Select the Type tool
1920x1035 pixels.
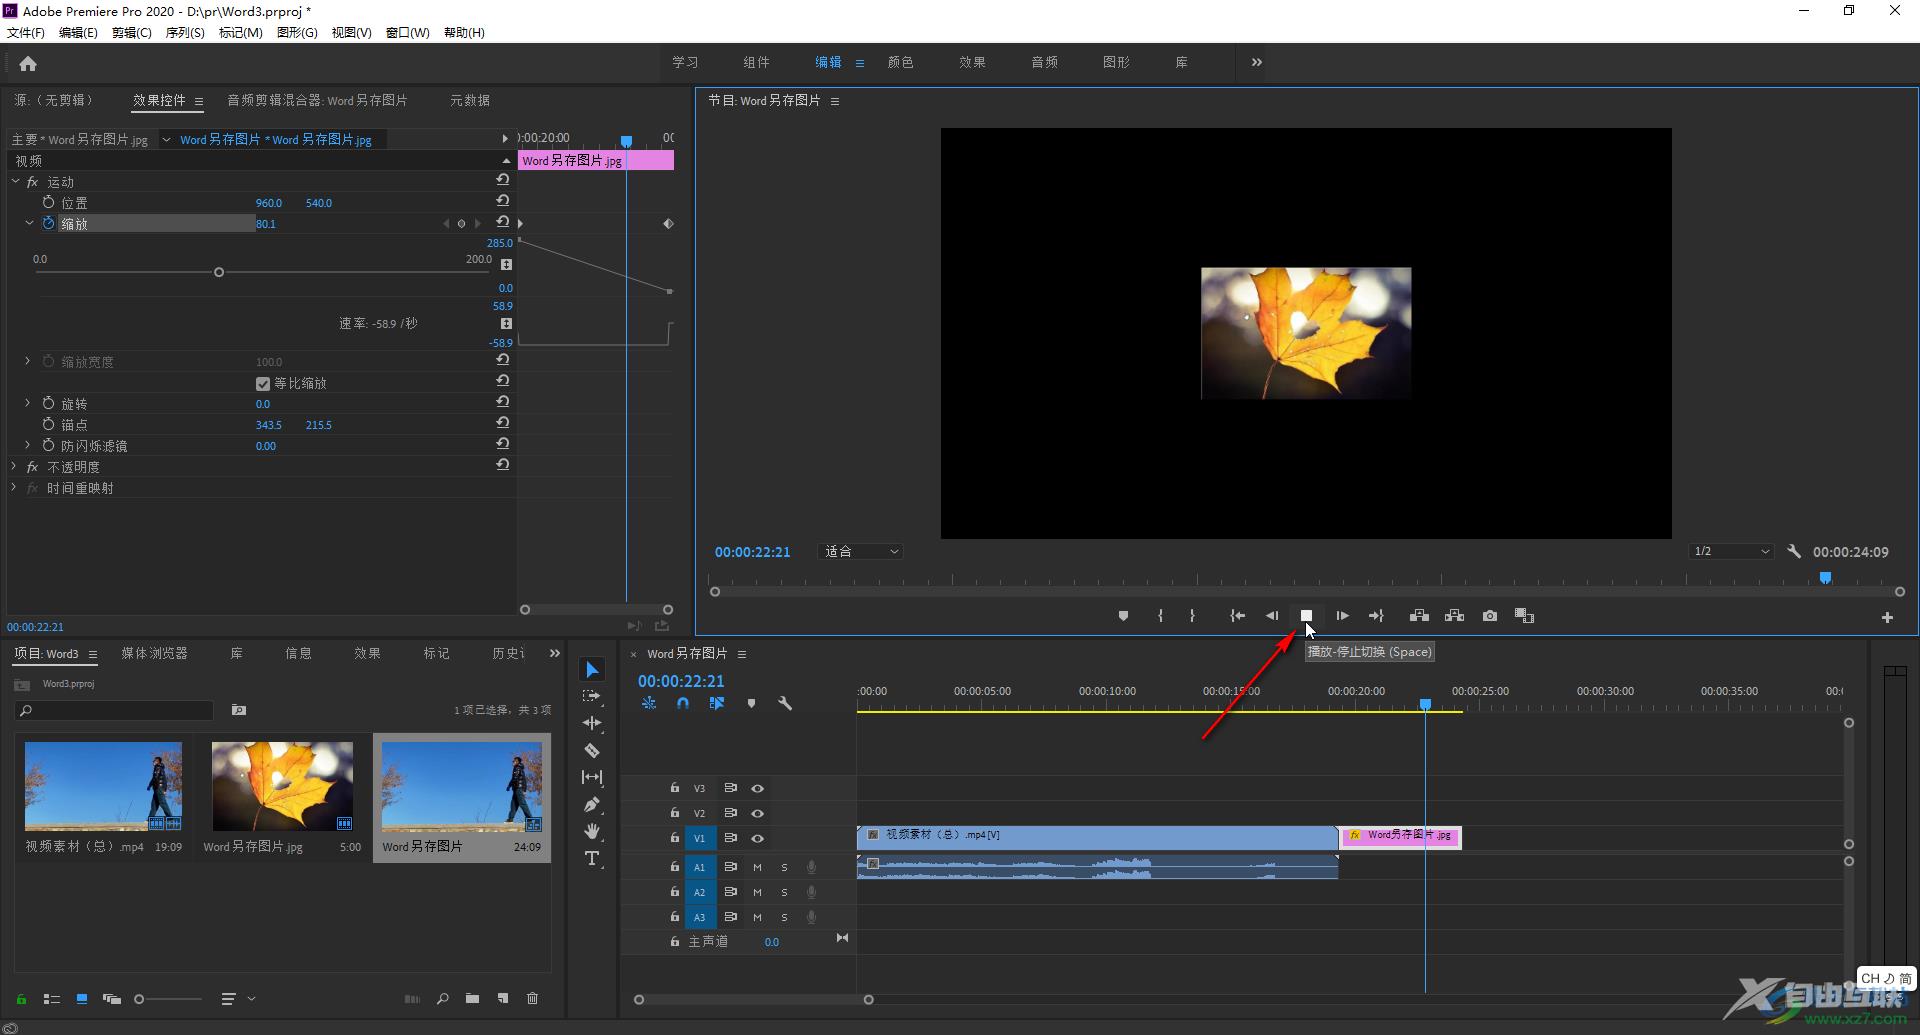(x=592, y=858)
